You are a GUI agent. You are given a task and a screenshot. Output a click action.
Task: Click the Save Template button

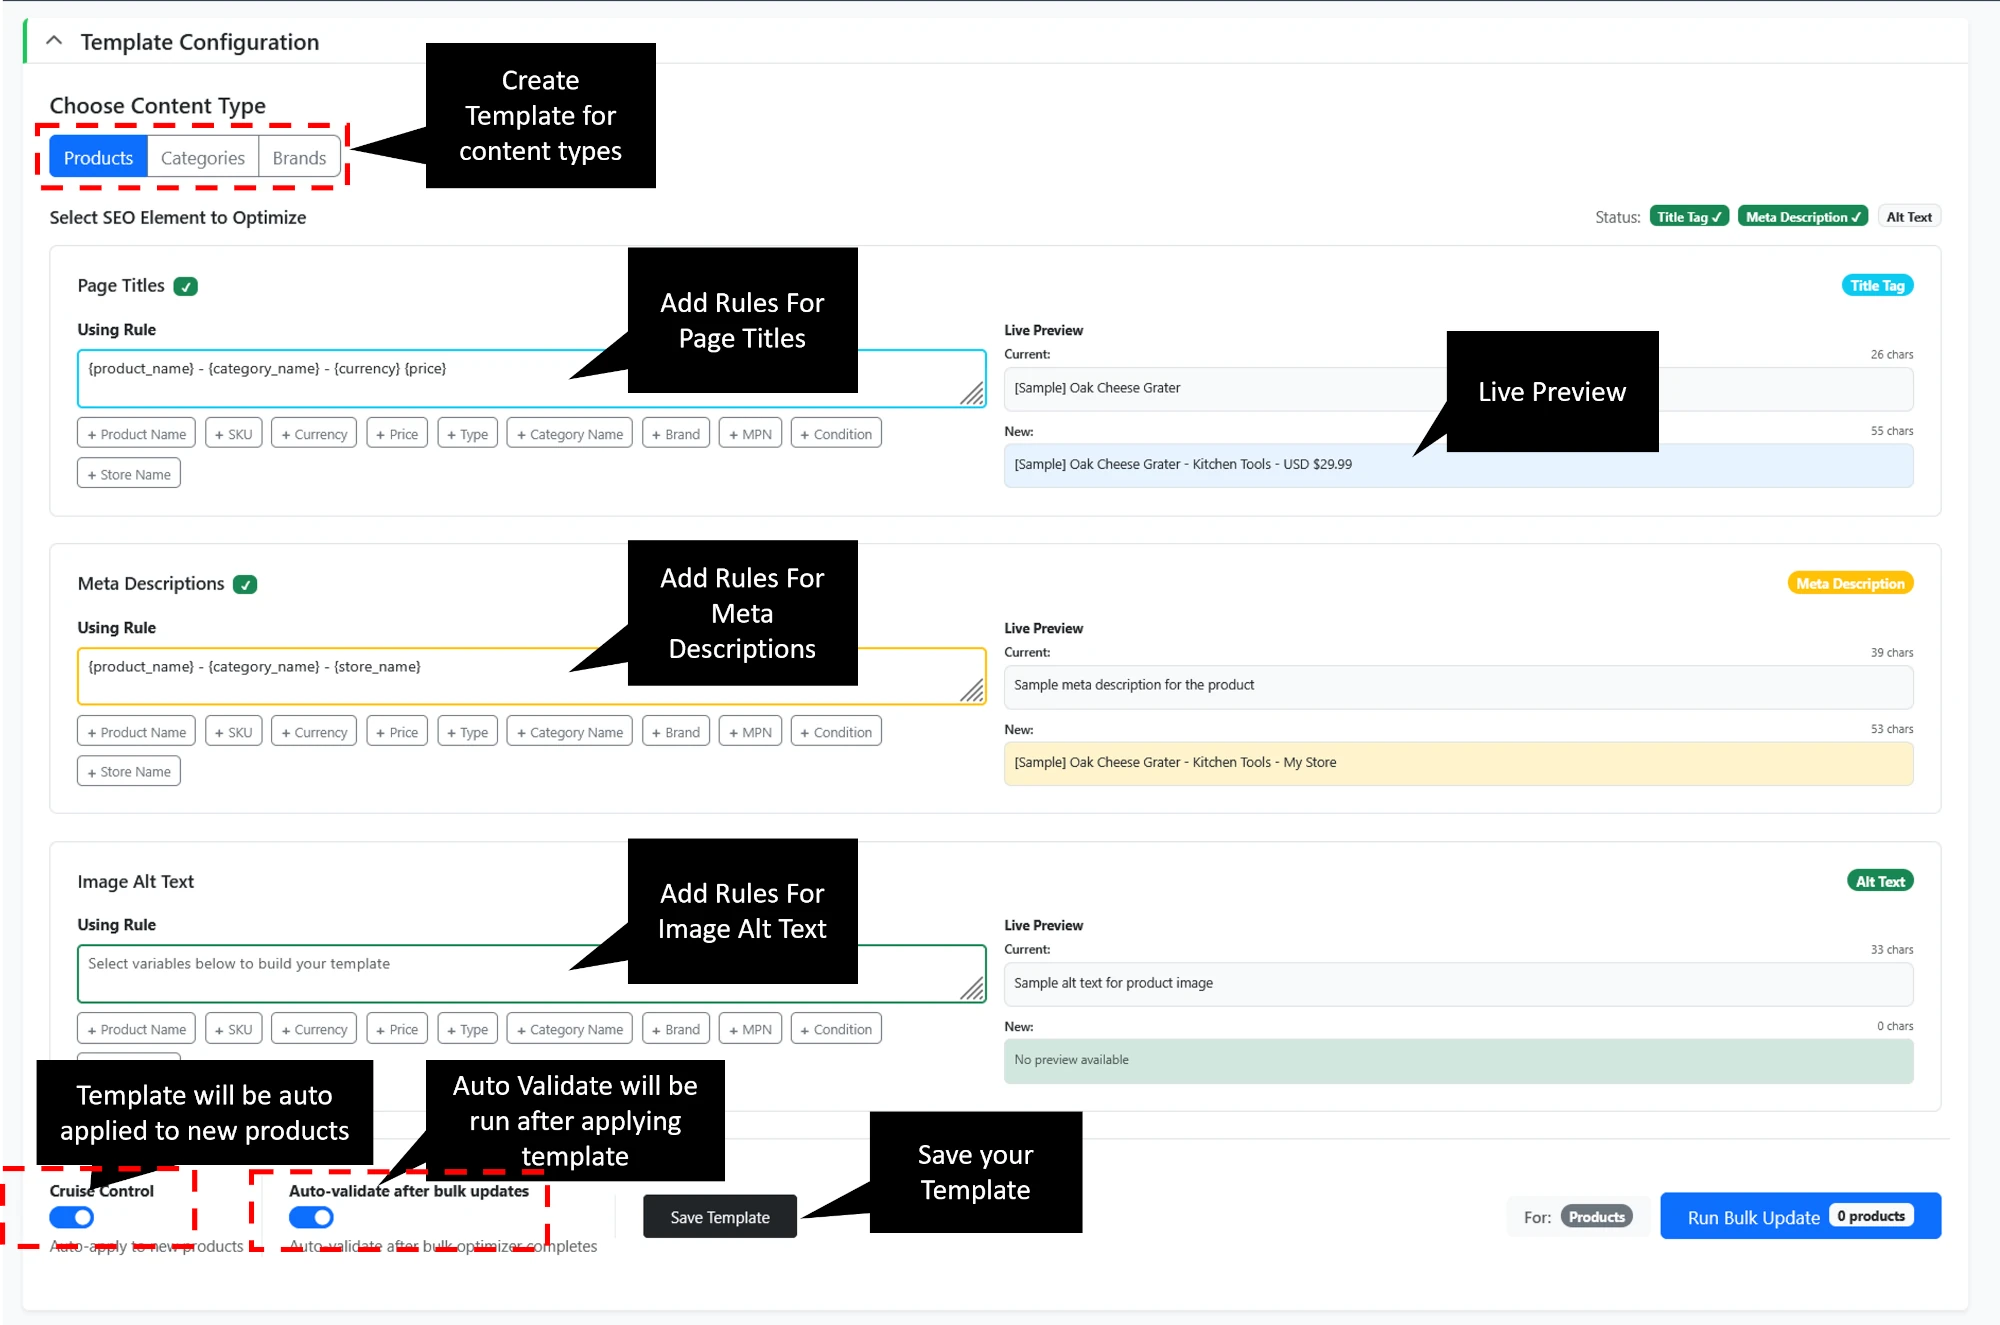[x=719, y=1216]
